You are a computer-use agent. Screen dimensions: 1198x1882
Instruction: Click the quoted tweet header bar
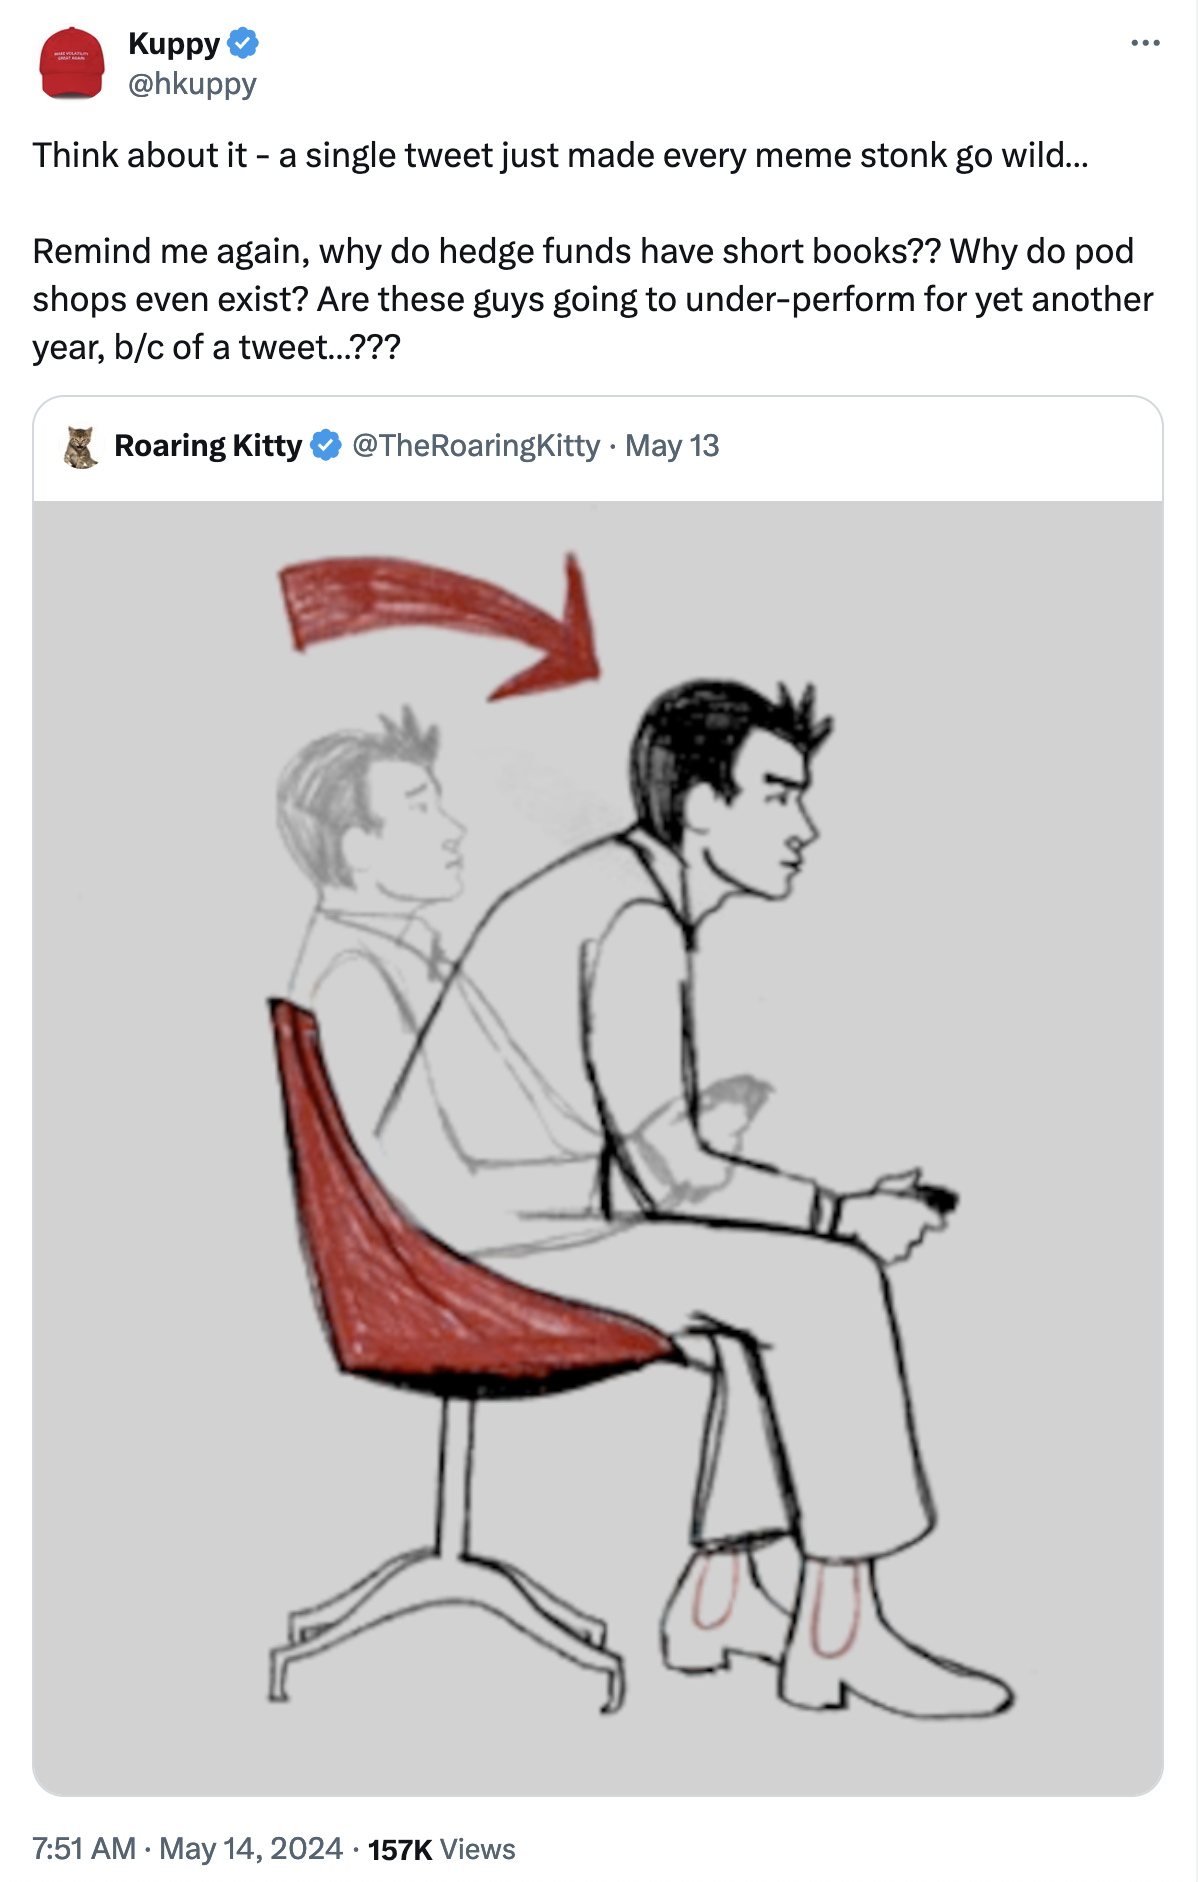coord(598,446)
